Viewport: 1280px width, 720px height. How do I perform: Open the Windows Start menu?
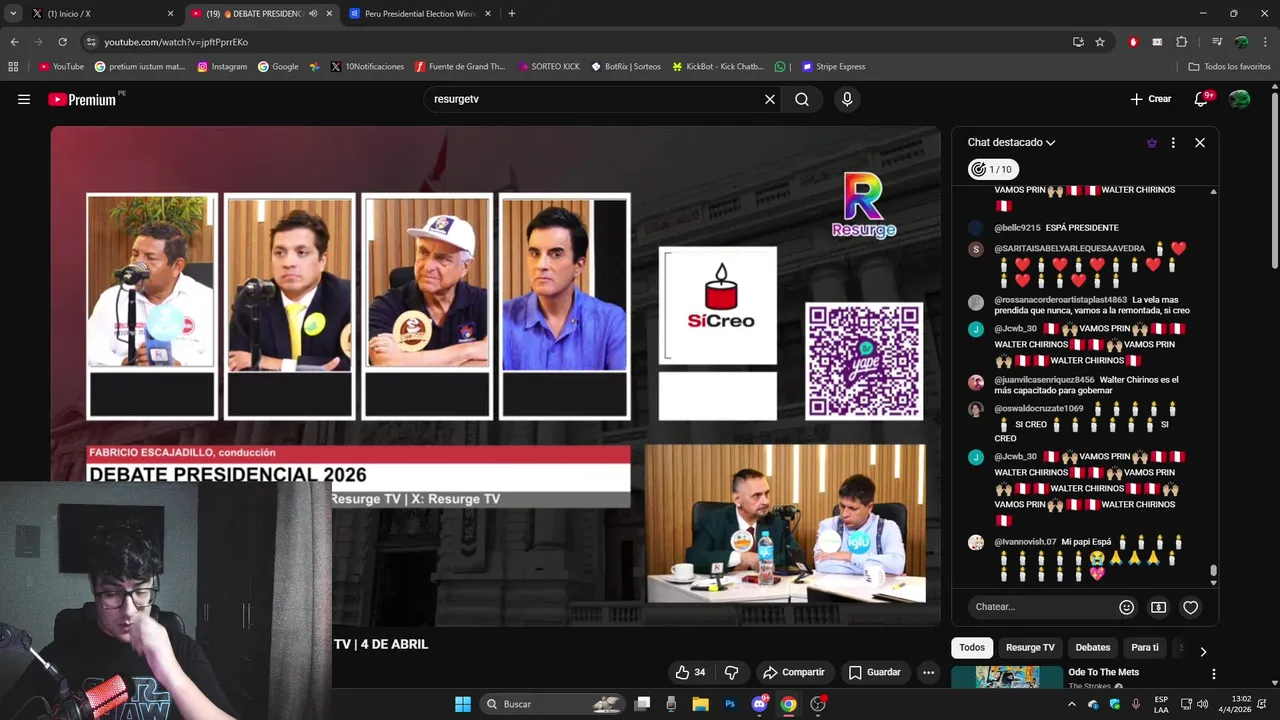tap(463, 704)
